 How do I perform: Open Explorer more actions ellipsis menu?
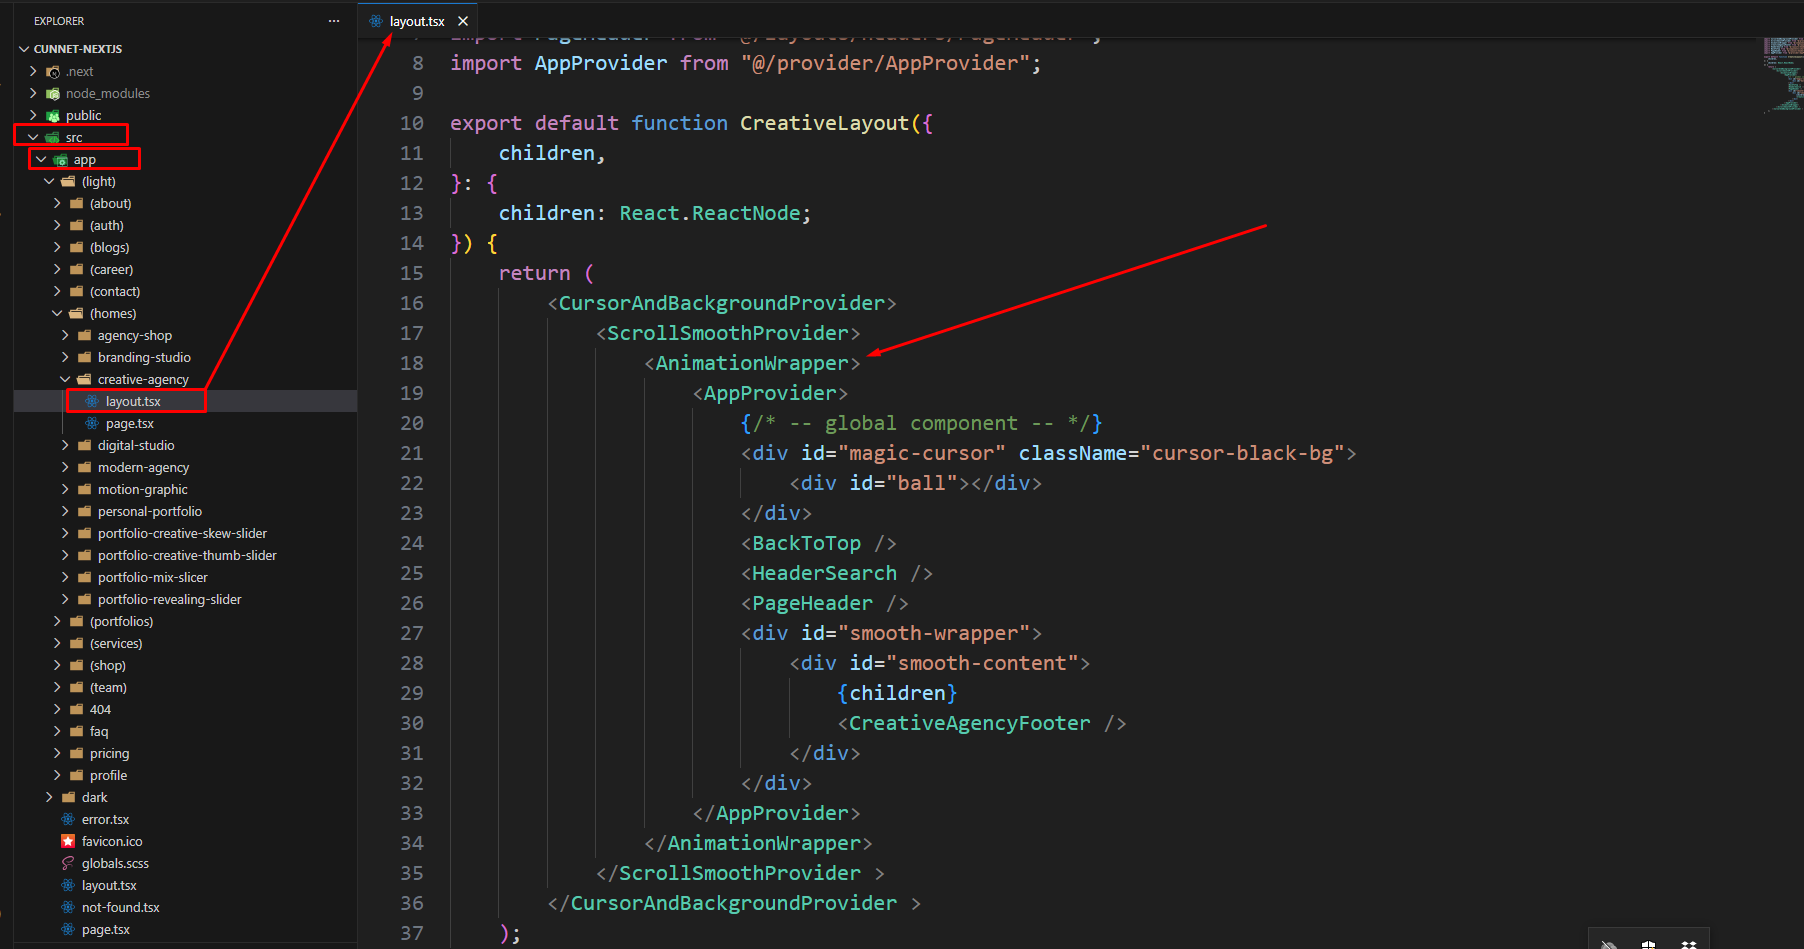[333, 21]
